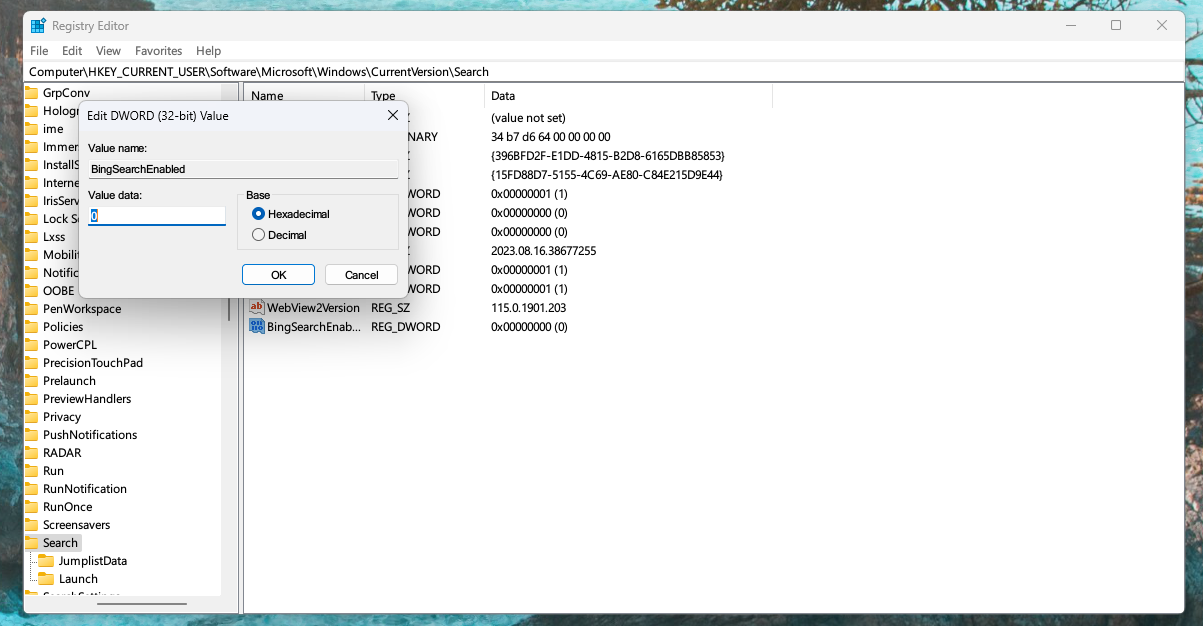Select the Decimal base option

[258, 233]
